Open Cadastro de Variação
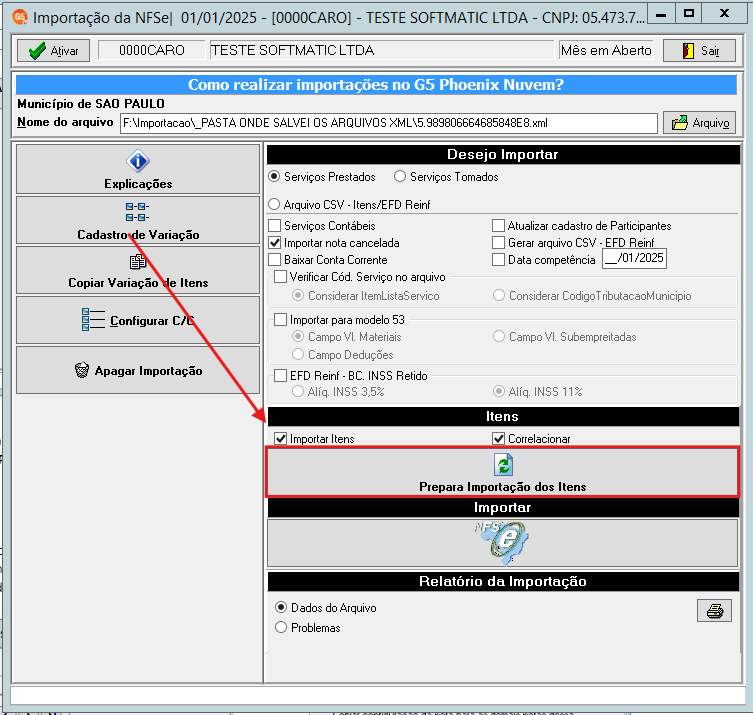The width and height of the screenshot is (753, 715). [x=138, y=220]
